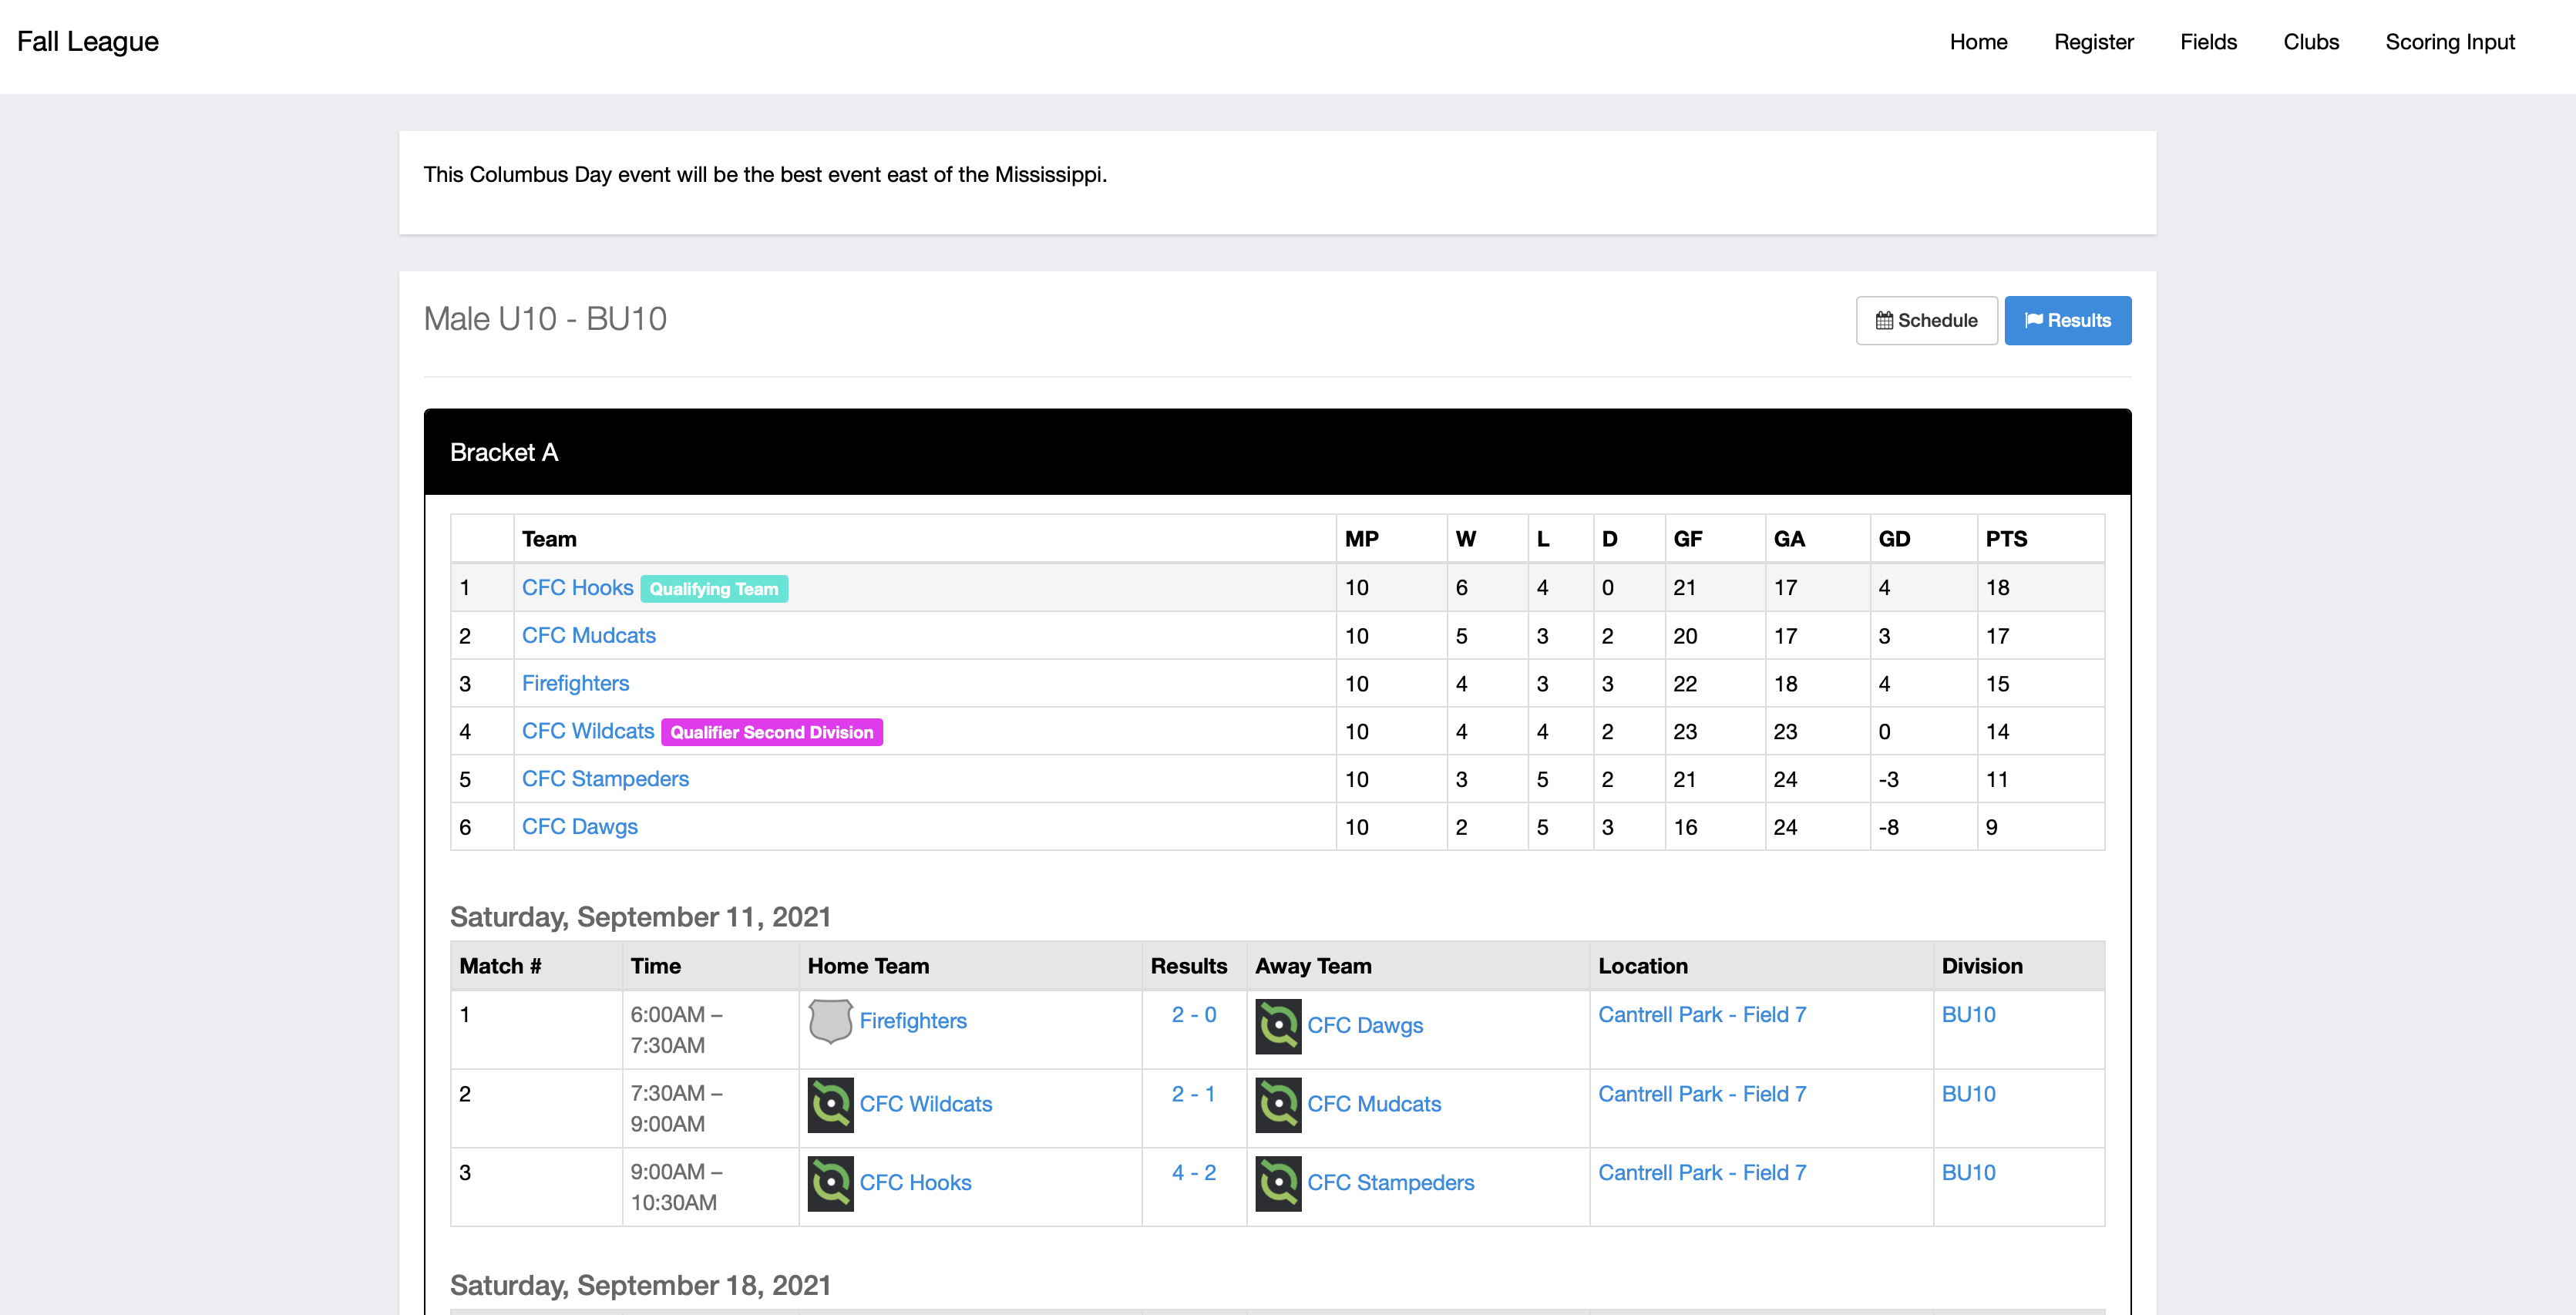Open BU10 division link for match 3
Viewport: 2576px width, 1315px height.
point(1968,1173)
